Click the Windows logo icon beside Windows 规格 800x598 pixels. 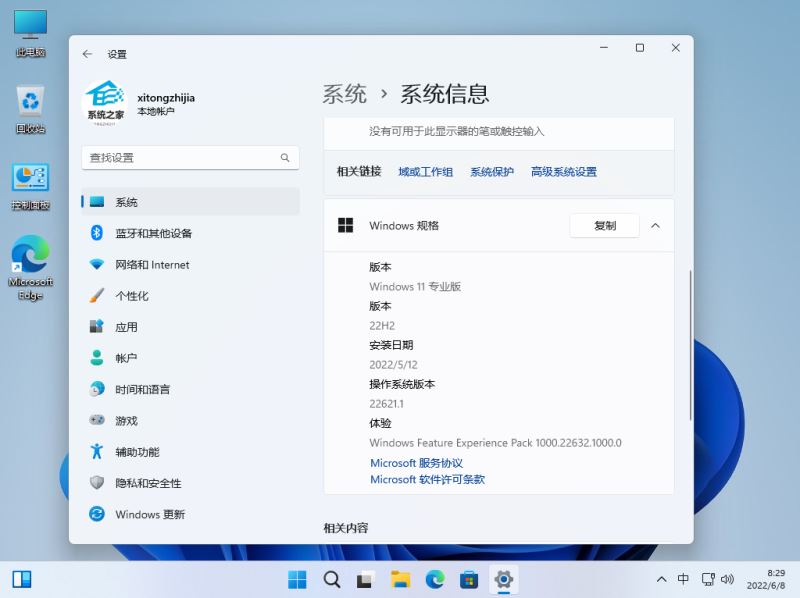(x=345, y=225)
